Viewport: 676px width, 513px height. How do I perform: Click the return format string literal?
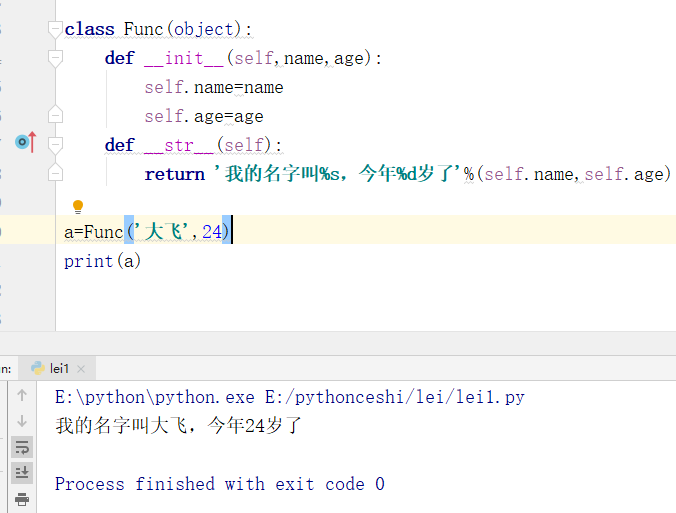click(x=338, y=174)
